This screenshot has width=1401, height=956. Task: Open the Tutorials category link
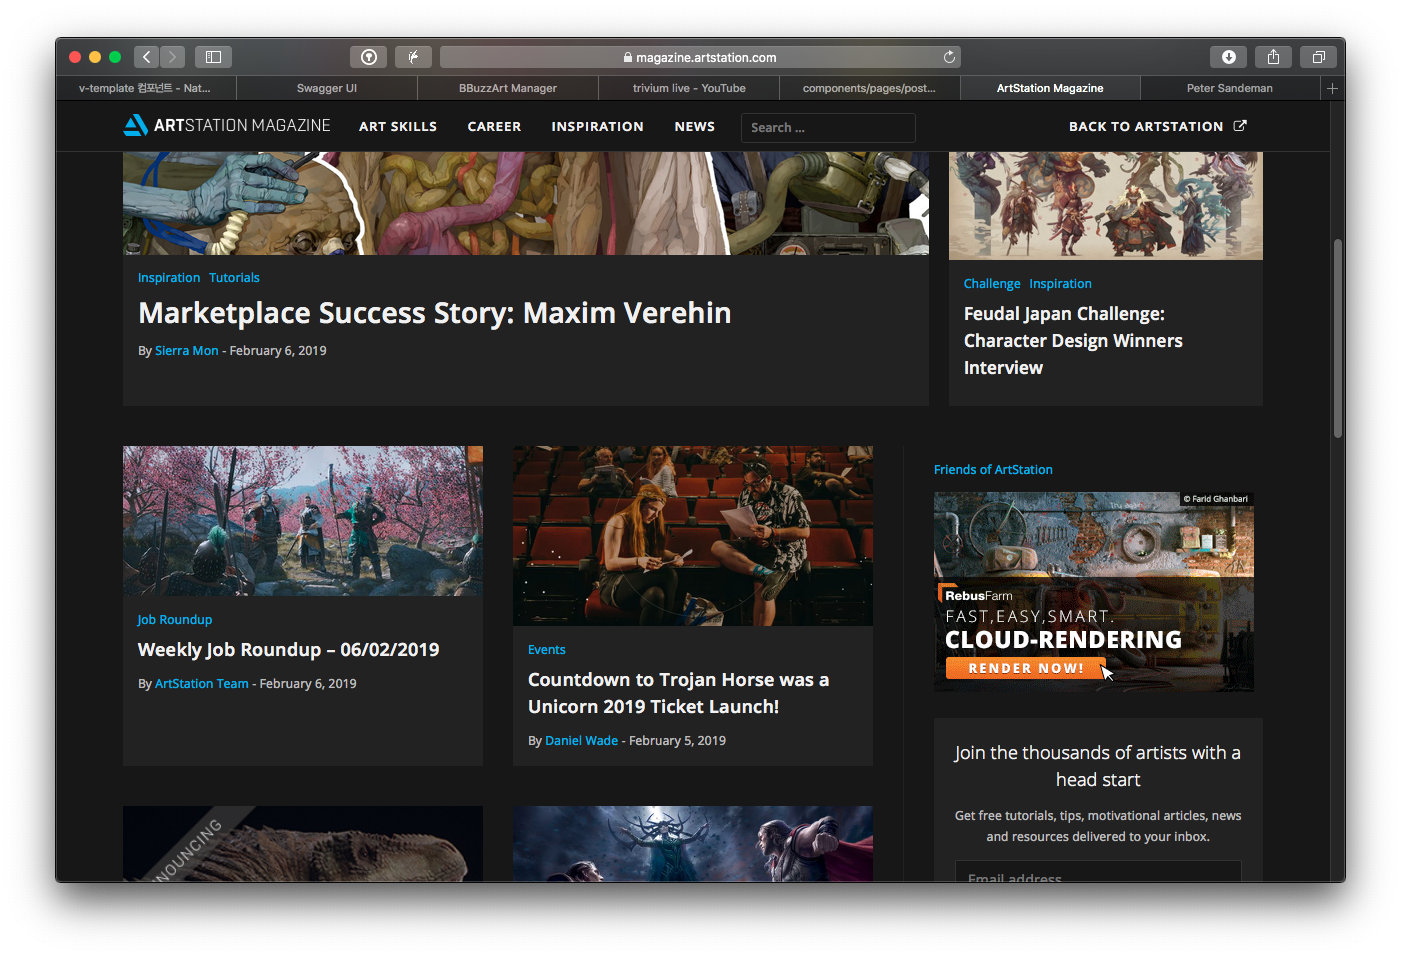[x=234, y=278]
